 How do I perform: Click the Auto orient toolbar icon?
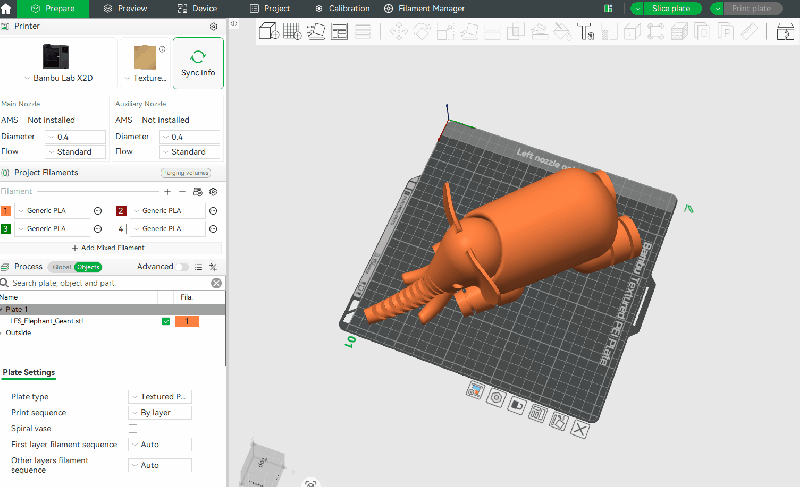click(x=316, y=31)
